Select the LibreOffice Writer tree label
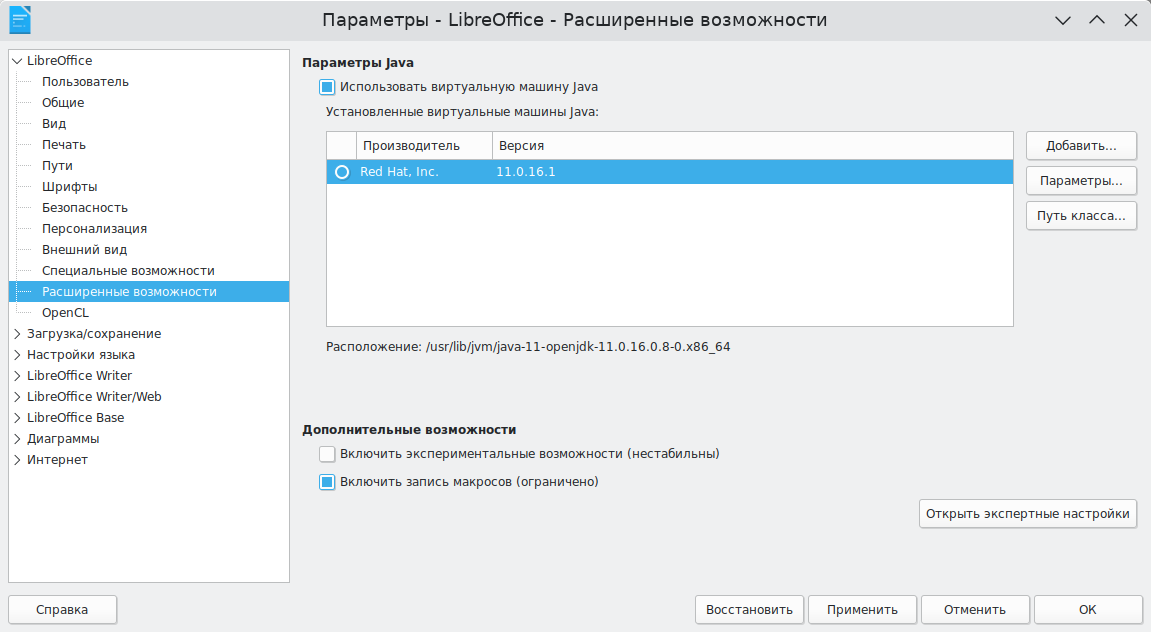The width and height of the screenshot is (1151, 632). coord(79,376)
